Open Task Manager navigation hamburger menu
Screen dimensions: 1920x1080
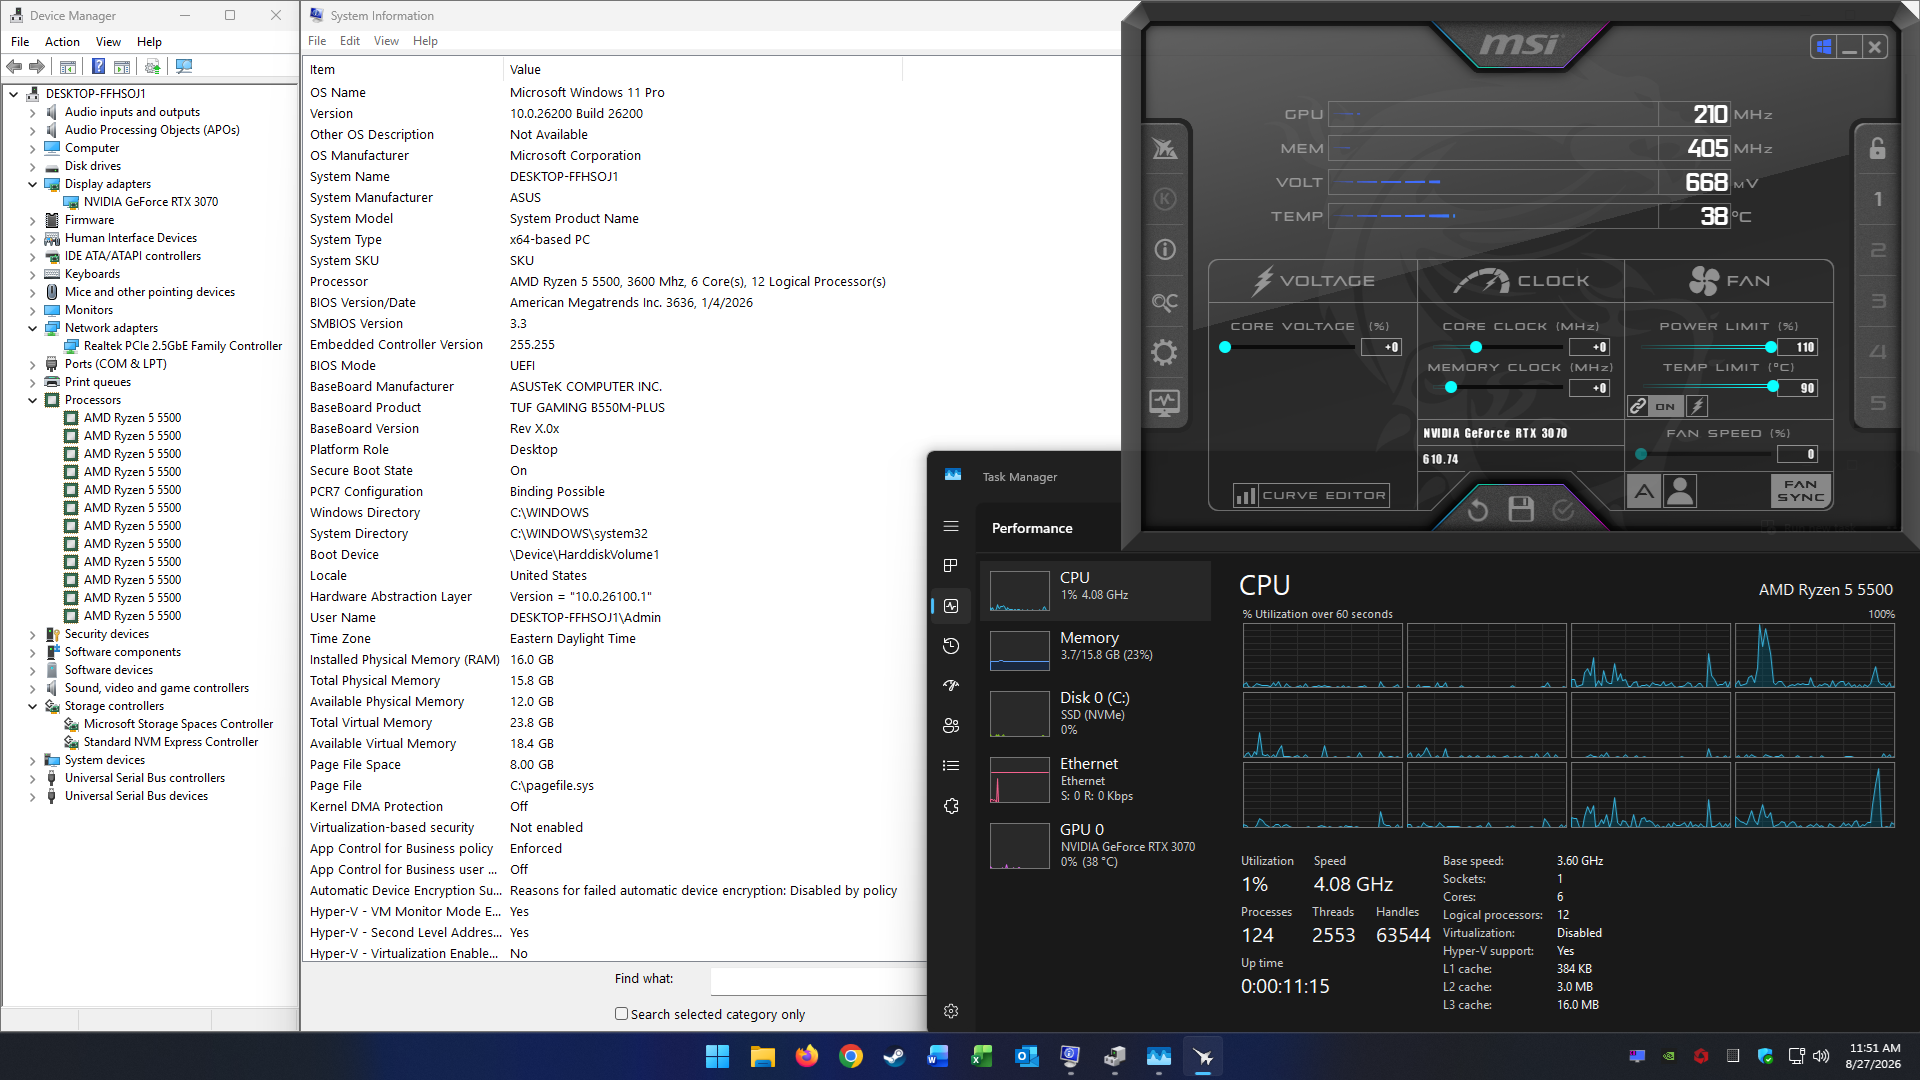point(951,526)
